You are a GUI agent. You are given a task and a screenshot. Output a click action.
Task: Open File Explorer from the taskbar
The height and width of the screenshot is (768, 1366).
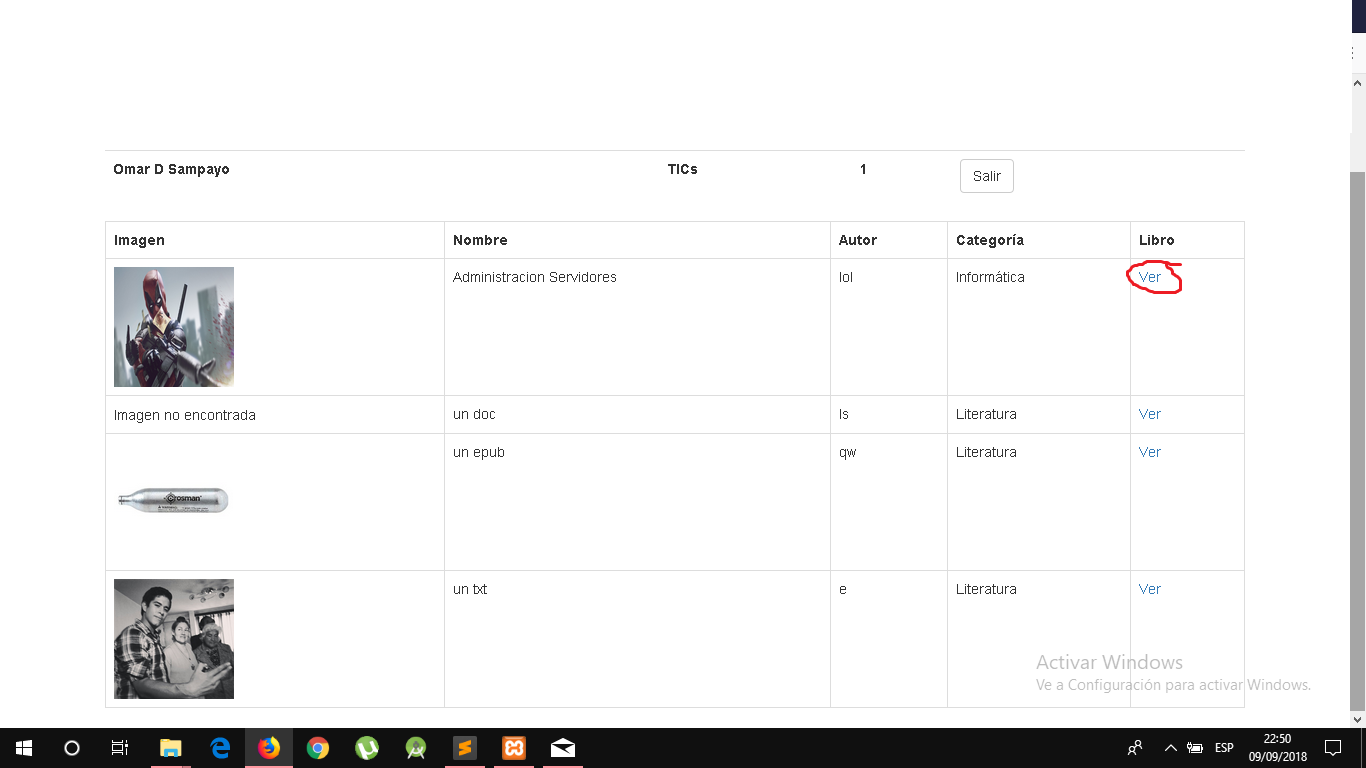click(171, 748)
